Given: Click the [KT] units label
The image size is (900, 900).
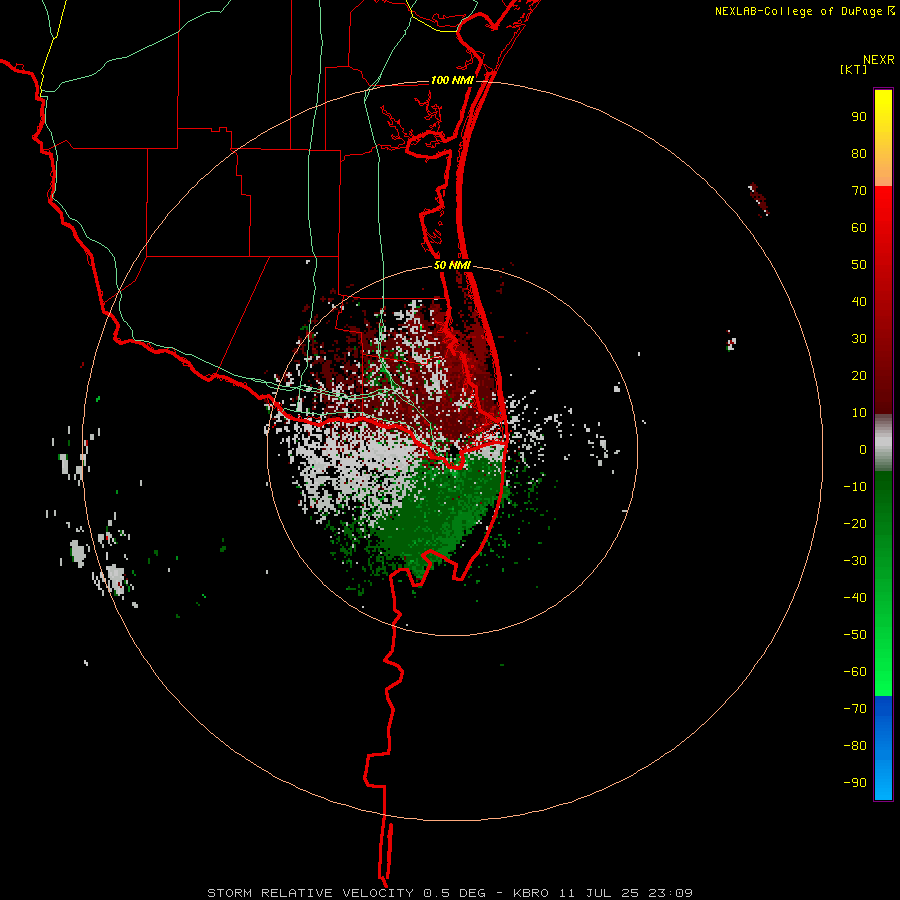Looking at the screenshot, I should [854, 69].
